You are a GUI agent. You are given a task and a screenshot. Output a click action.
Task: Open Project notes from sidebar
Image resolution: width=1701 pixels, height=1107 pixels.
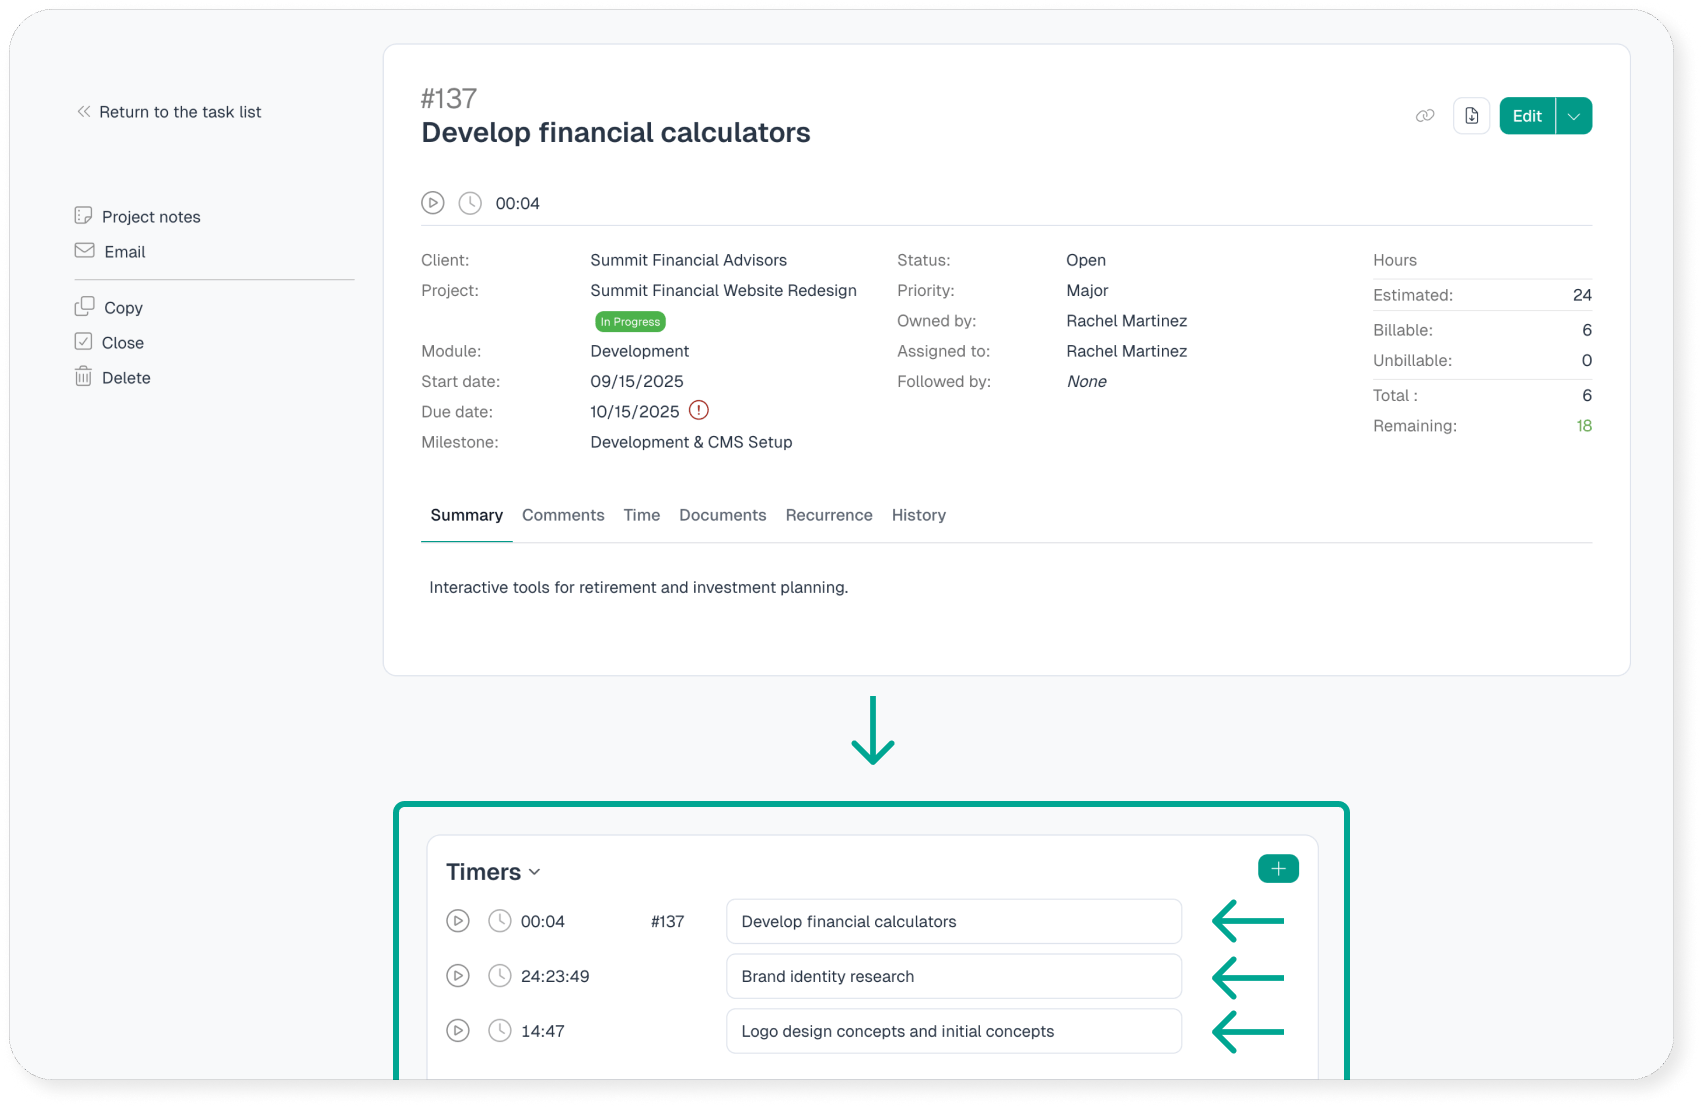pyautogui.click(x=150, y=217)
